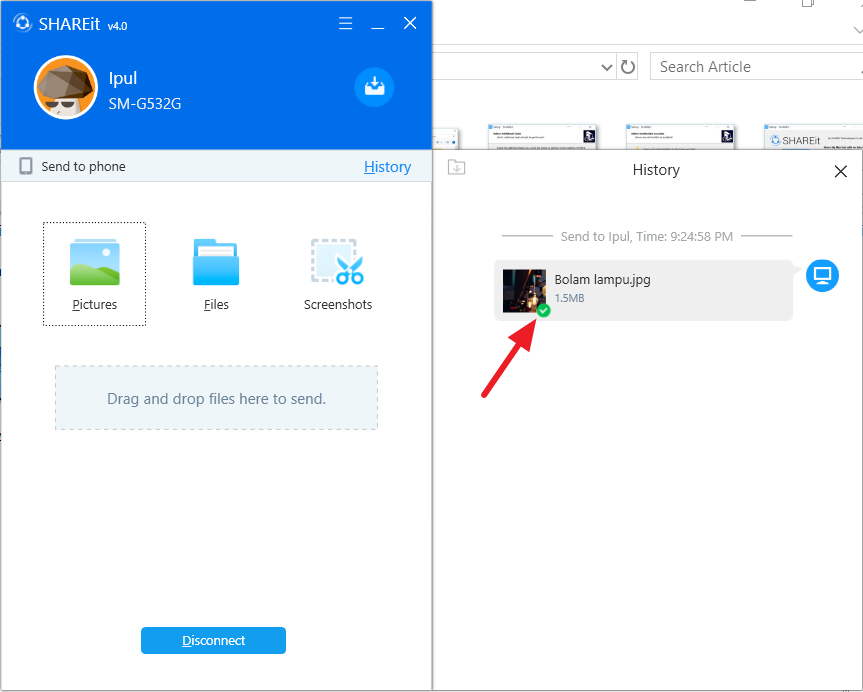Click the refresh button in background window
This screenshot has width=863, height=692.
627,67
